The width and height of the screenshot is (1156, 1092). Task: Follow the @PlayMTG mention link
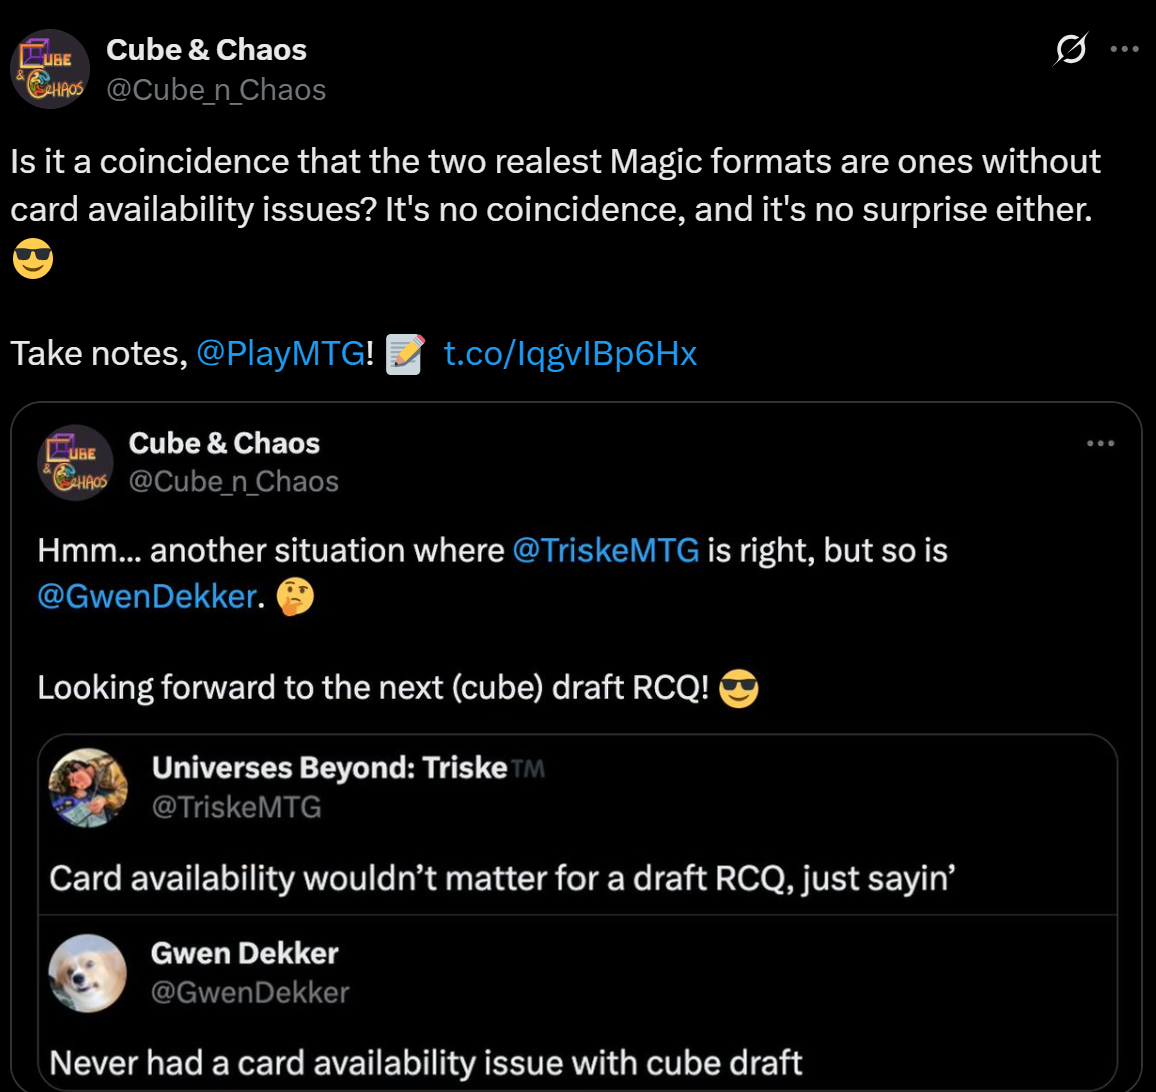(281, 354)
